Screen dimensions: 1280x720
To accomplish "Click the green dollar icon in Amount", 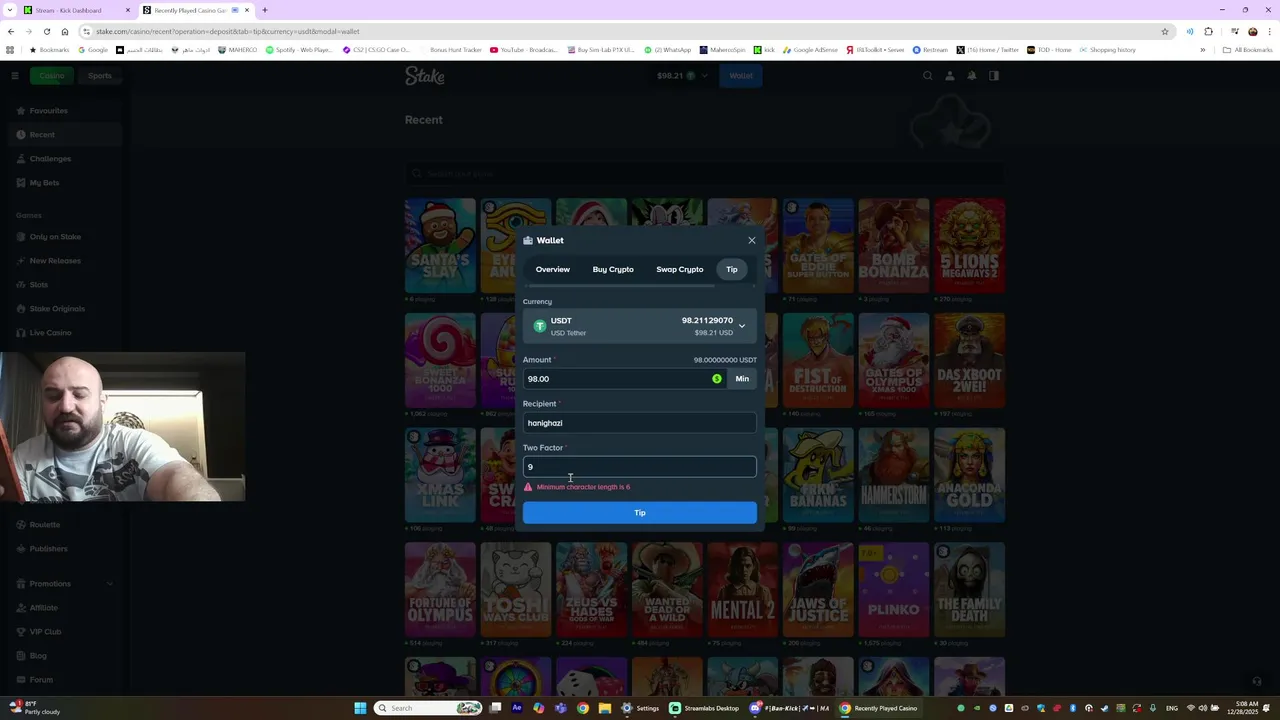I will point(717,379).
